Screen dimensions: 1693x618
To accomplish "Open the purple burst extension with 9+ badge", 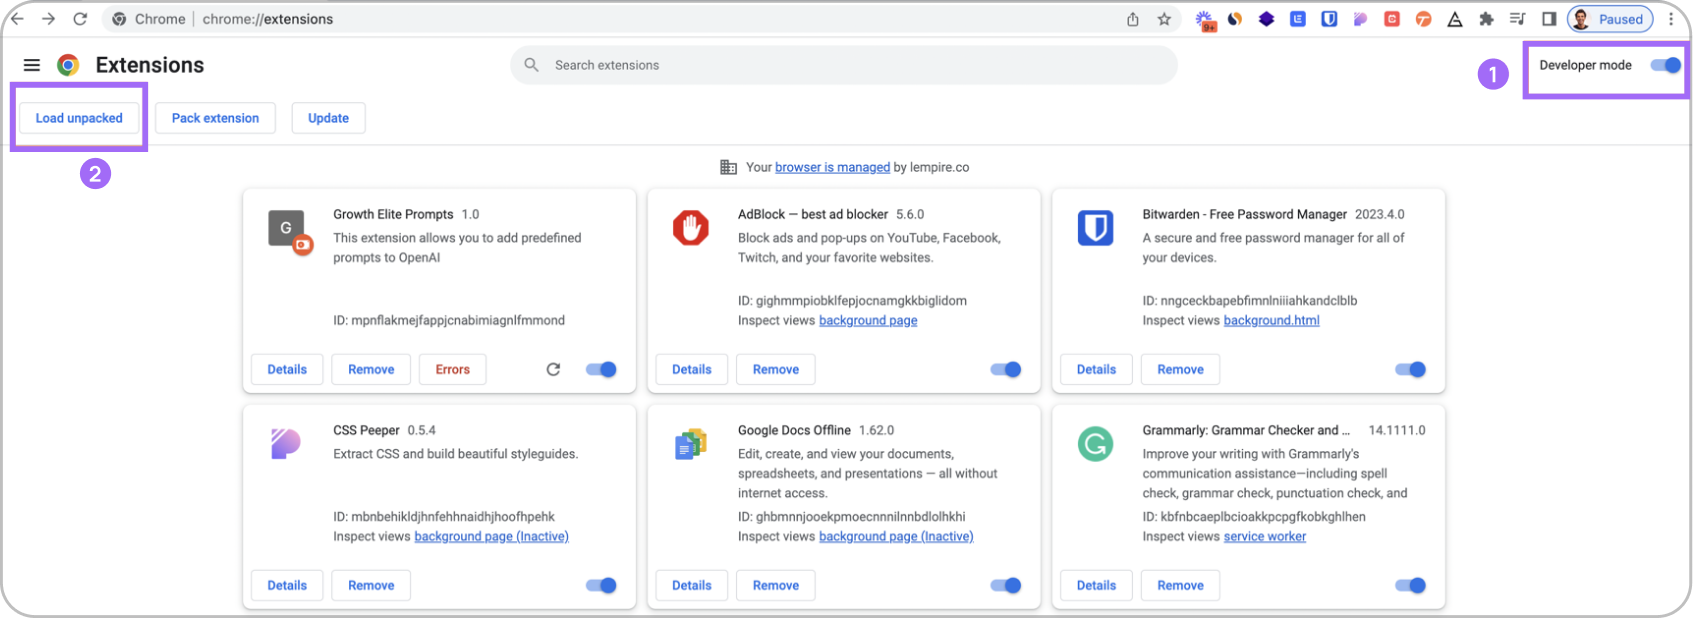I will pyautogui.click(x=1205, y=20).
